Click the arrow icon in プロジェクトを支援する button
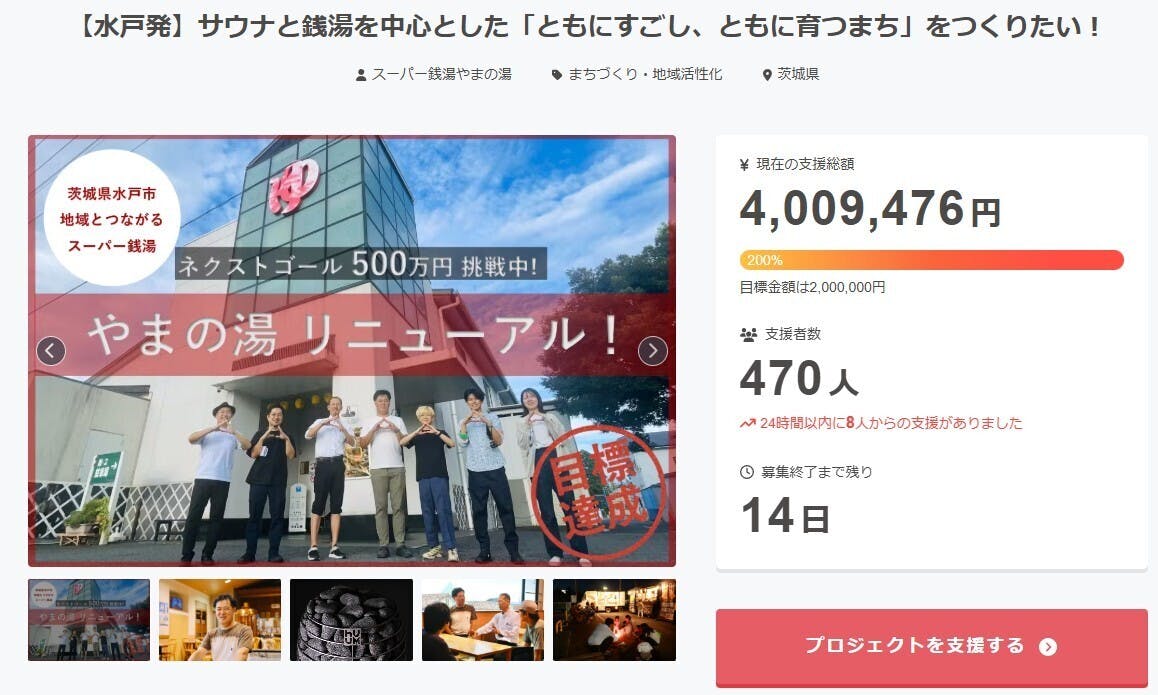This screenshot has width=1158, height=695. [x=1047, y=647]
